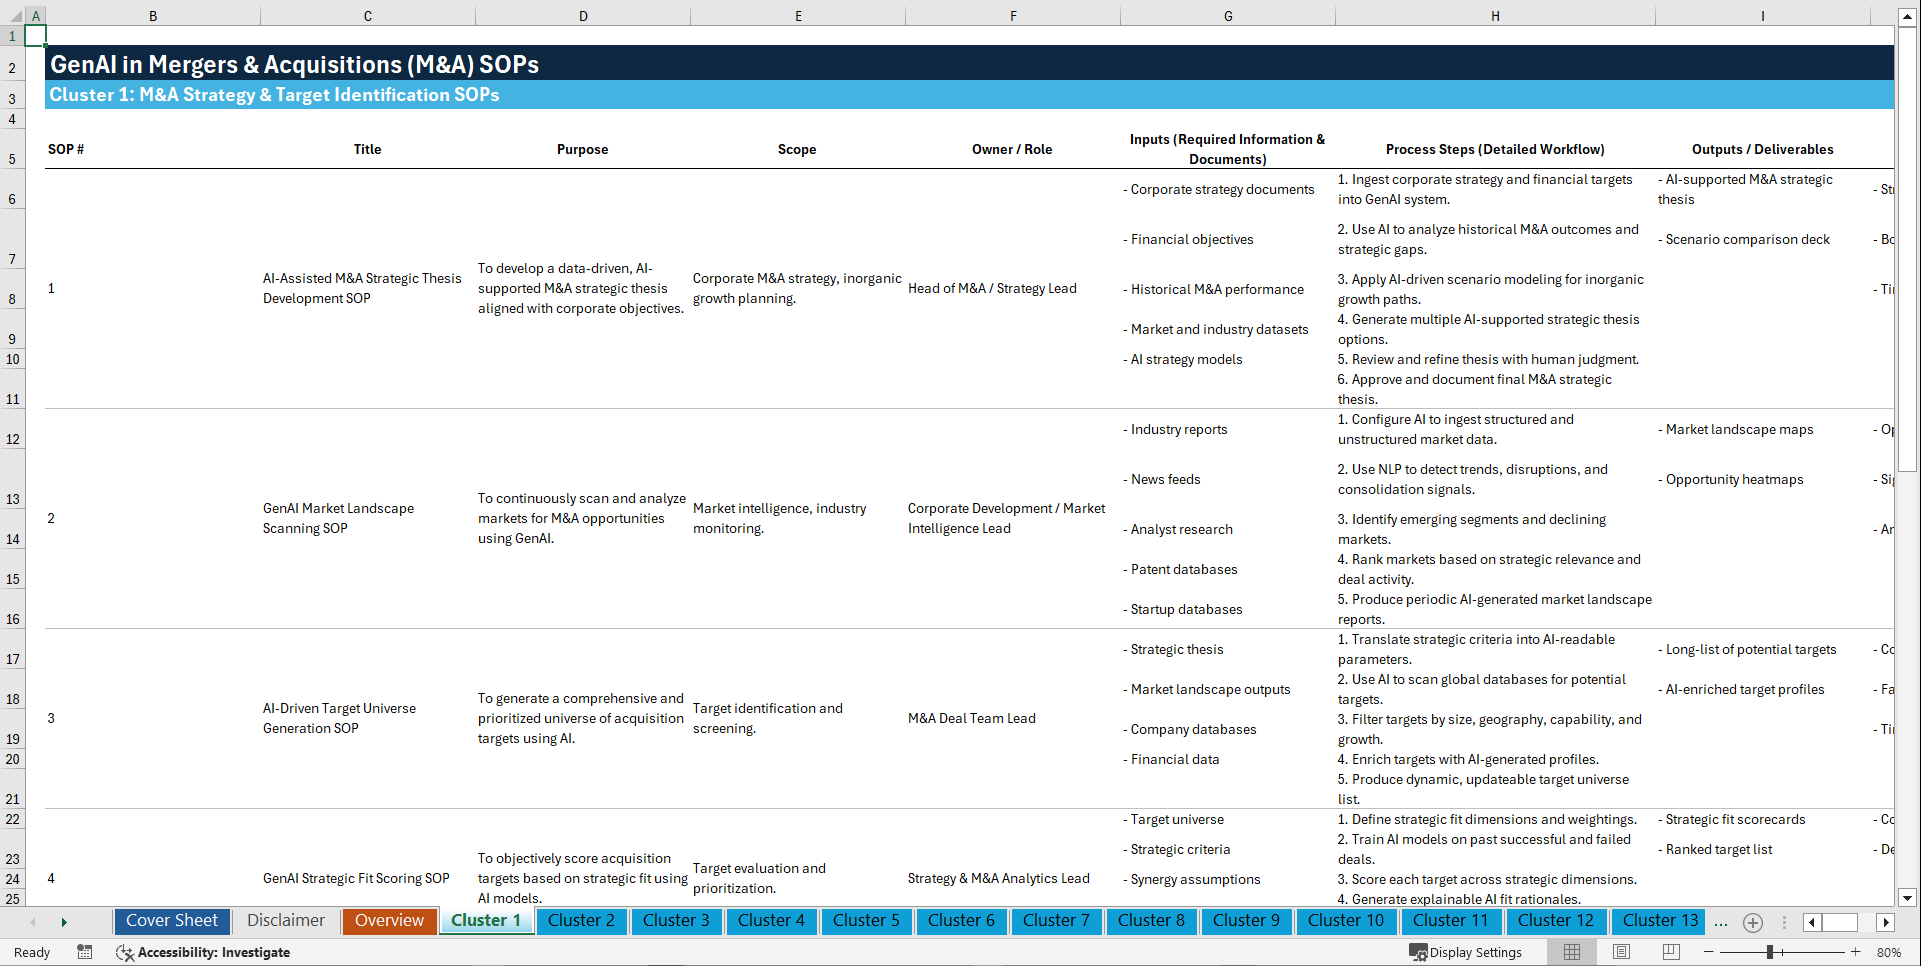The image size is (1921, 966).
Task: Switch to the Cluster 13 tab
Action: click(1657, 921)
